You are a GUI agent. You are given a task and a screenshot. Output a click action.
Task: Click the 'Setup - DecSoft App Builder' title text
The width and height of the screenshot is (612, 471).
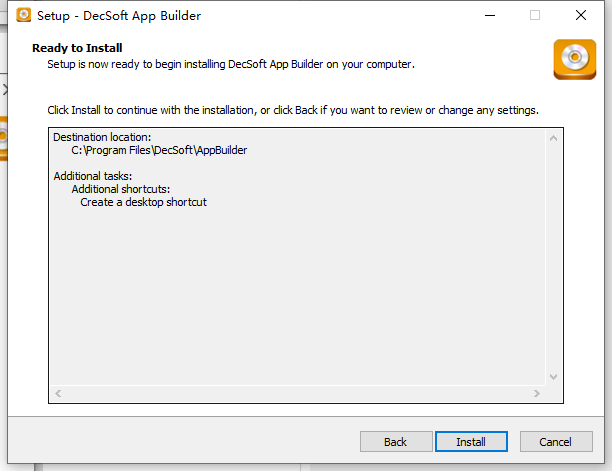(119, 16)
